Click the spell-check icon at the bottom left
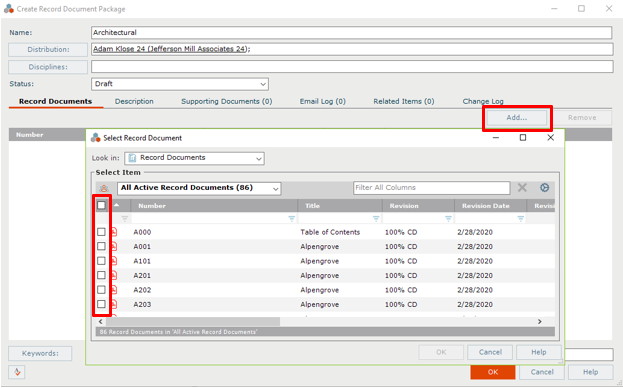 coord(17,372)
